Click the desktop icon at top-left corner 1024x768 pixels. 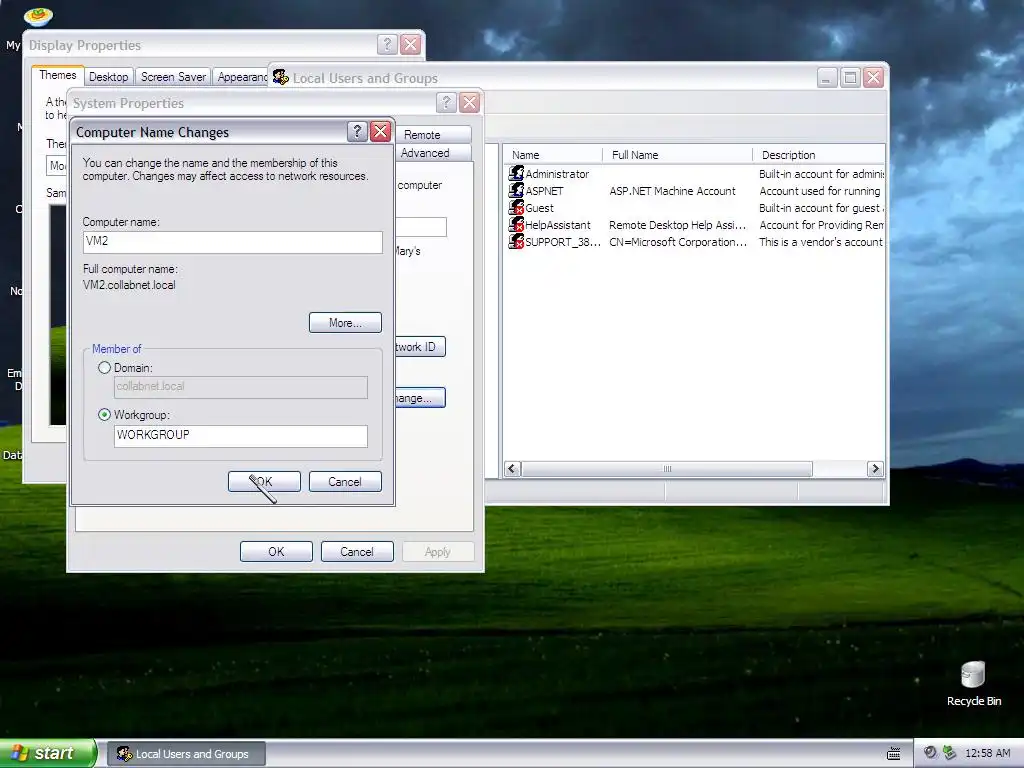coord(37,16)
